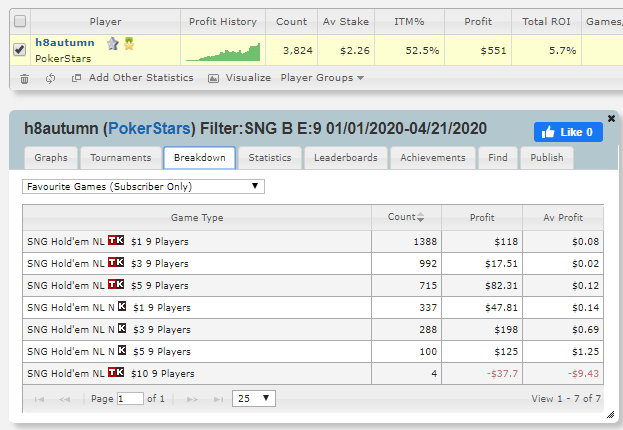Sort by Profit column in the breakdown table
The height and width of the screenshot is (430, 623).
(x=482, y=217)
